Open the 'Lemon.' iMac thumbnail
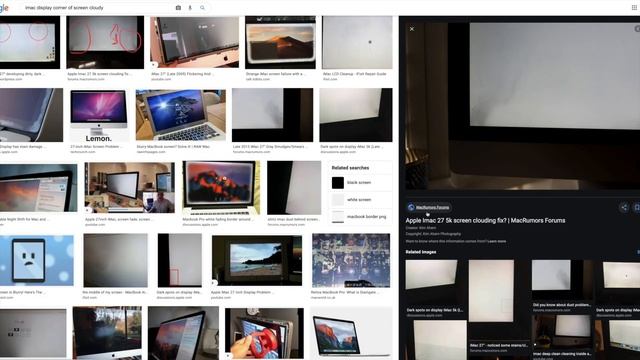640x360 pixels. pos(98,116)
